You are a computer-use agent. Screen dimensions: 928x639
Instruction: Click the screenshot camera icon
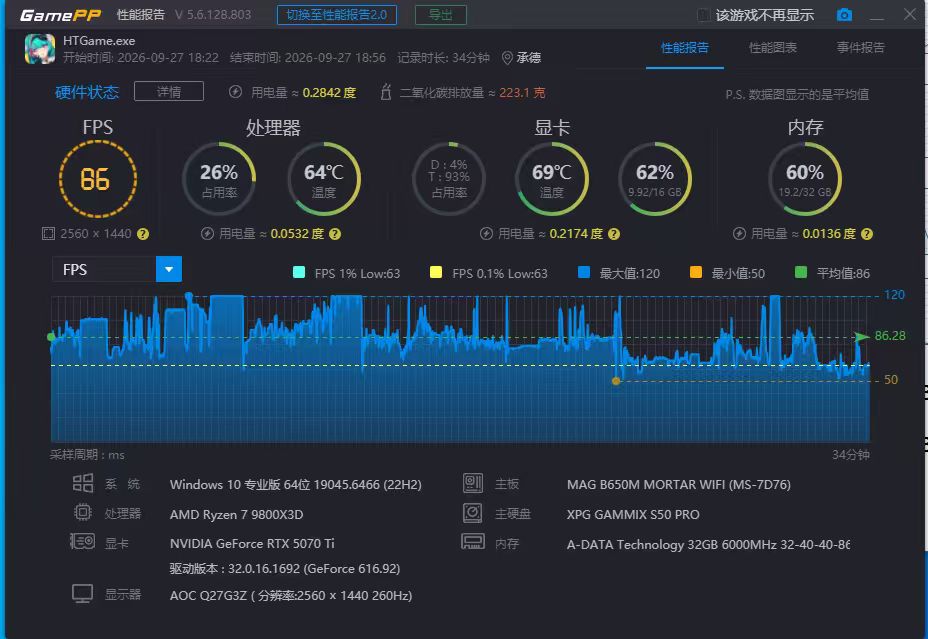coord(845,15)
